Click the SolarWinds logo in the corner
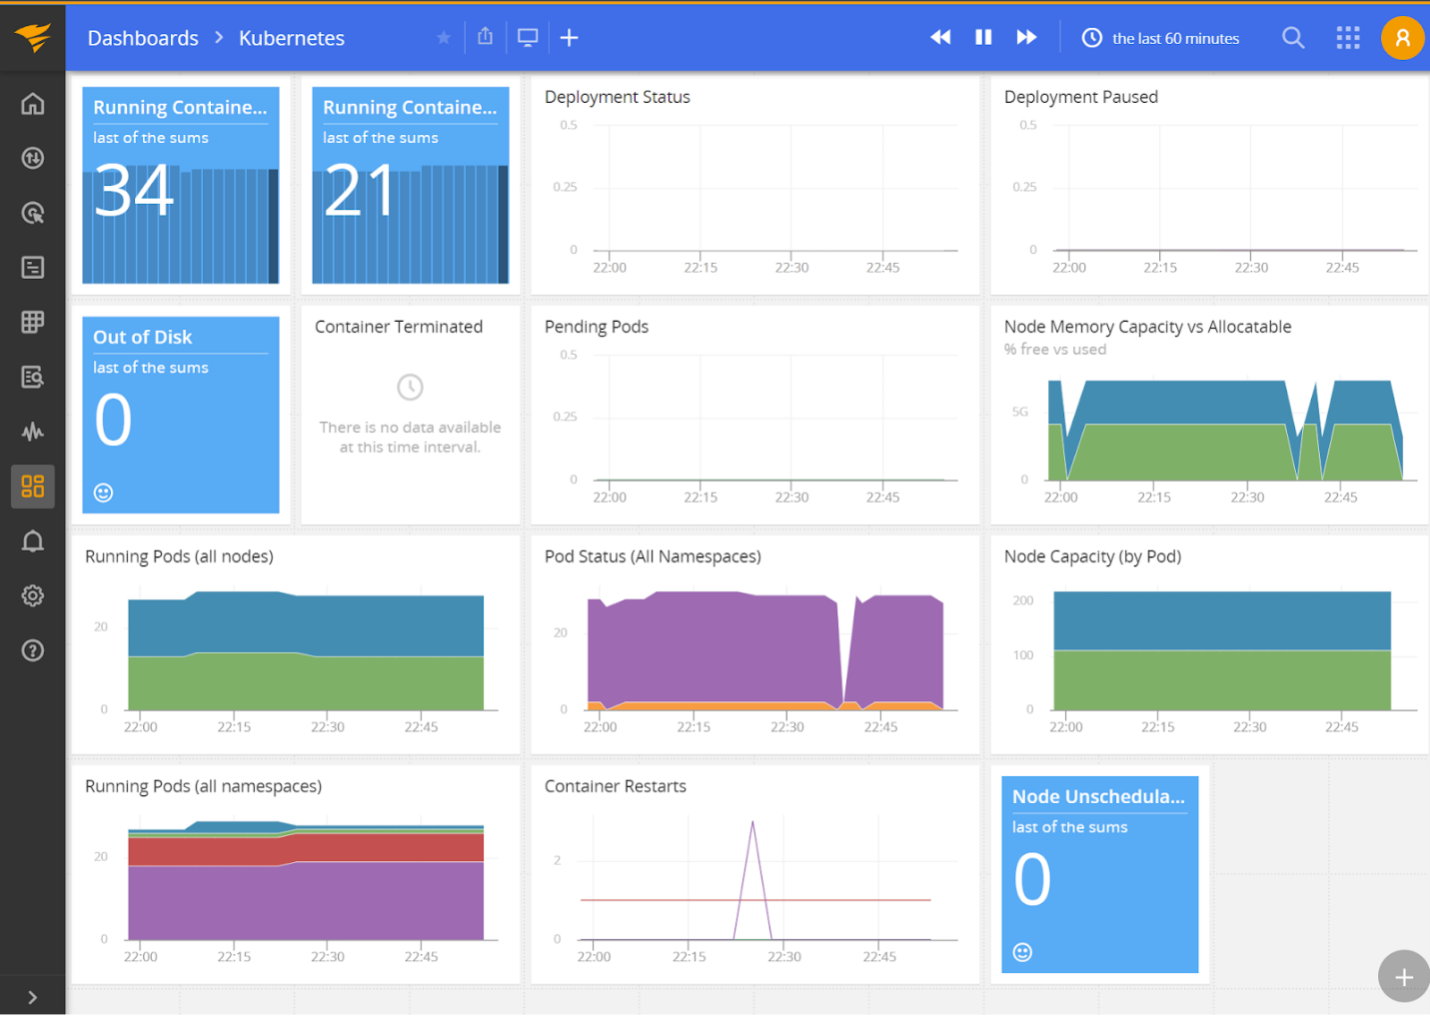1430x1017 pixels. click(x=33, y=37)
